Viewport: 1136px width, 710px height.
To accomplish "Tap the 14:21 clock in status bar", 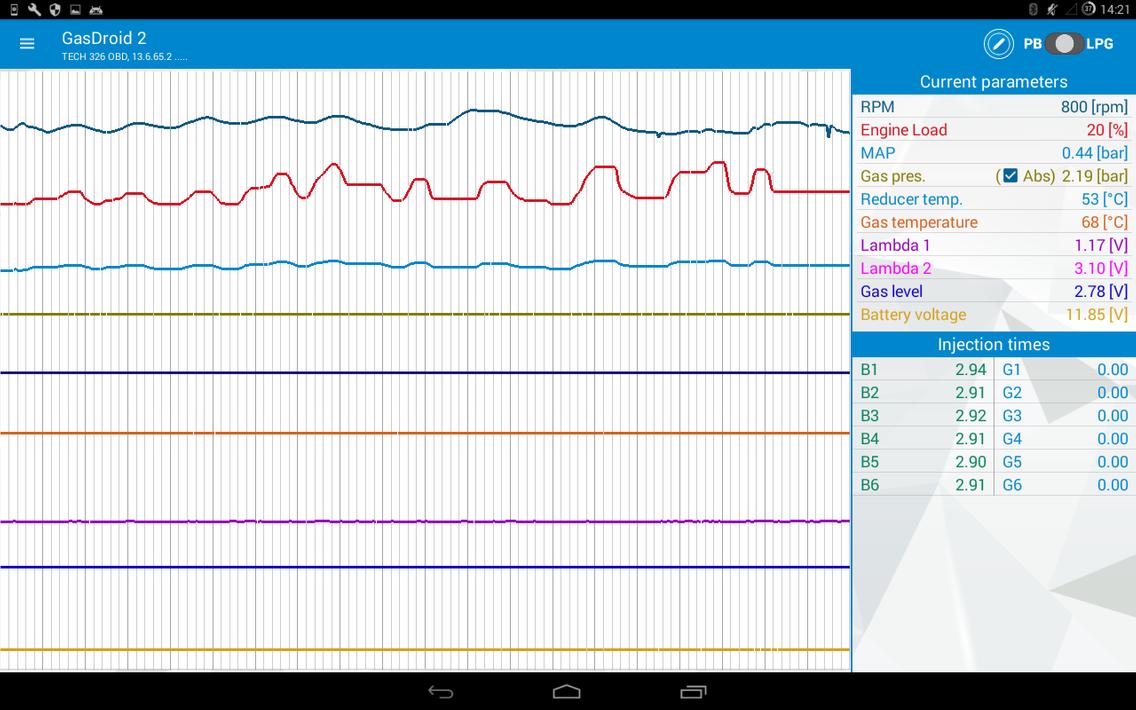I will (x=1114, y=9).
